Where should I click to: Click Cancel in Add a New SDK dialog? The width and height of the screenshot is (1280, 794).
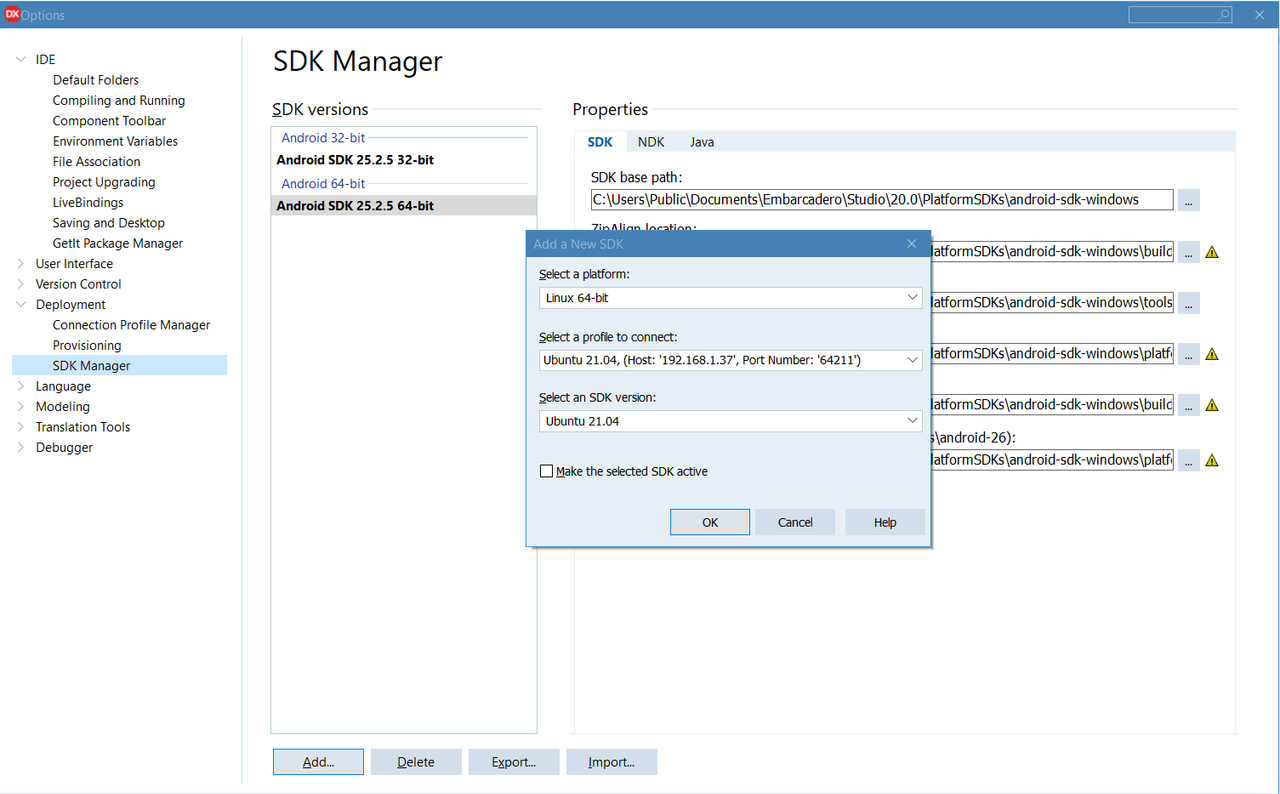795,522
